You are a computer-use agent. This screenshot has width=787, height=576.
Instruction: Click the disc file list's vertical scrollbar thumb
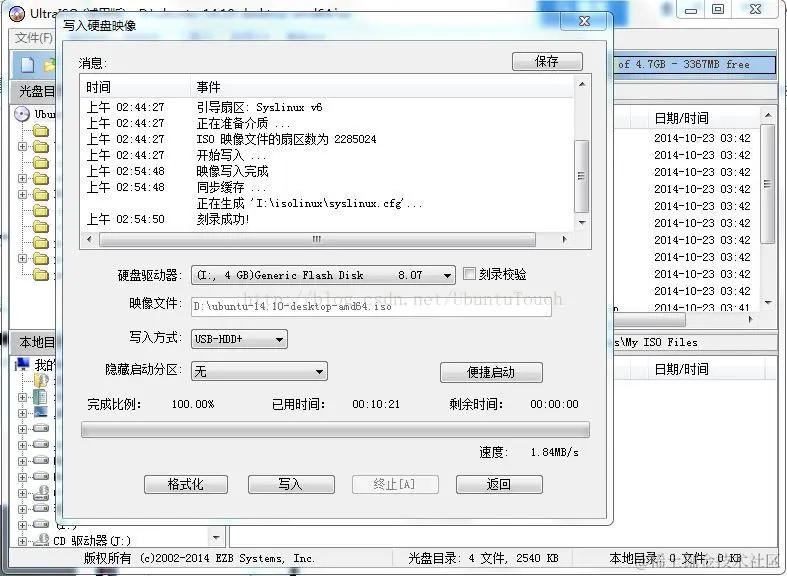(x=768, y=184)
